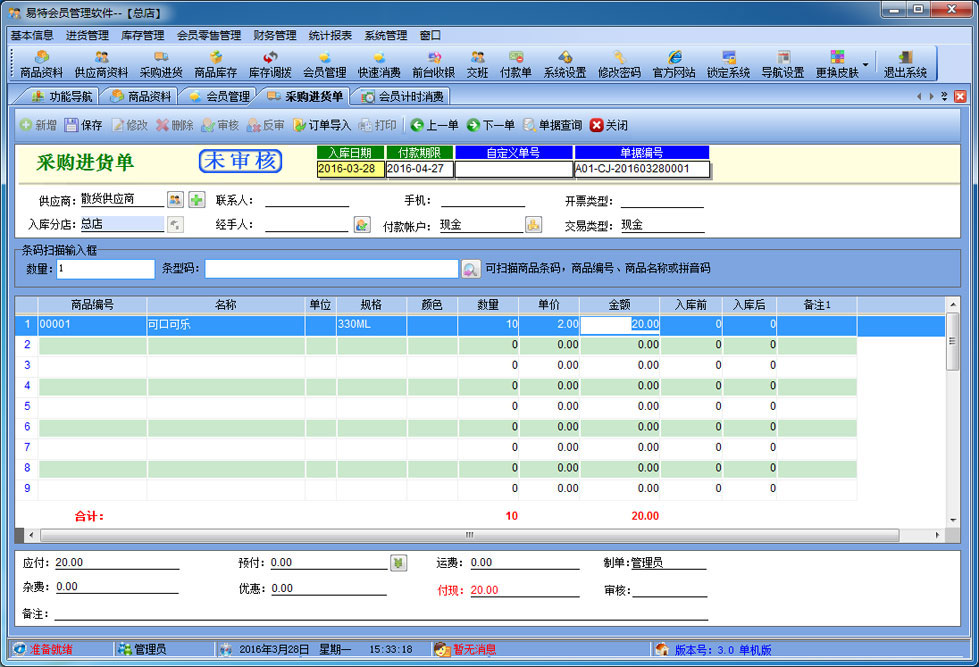Open the 预付 prepayment picker button
Image resolution: width=979 pixels, height=667 pixels.
(x=398, y=563)
